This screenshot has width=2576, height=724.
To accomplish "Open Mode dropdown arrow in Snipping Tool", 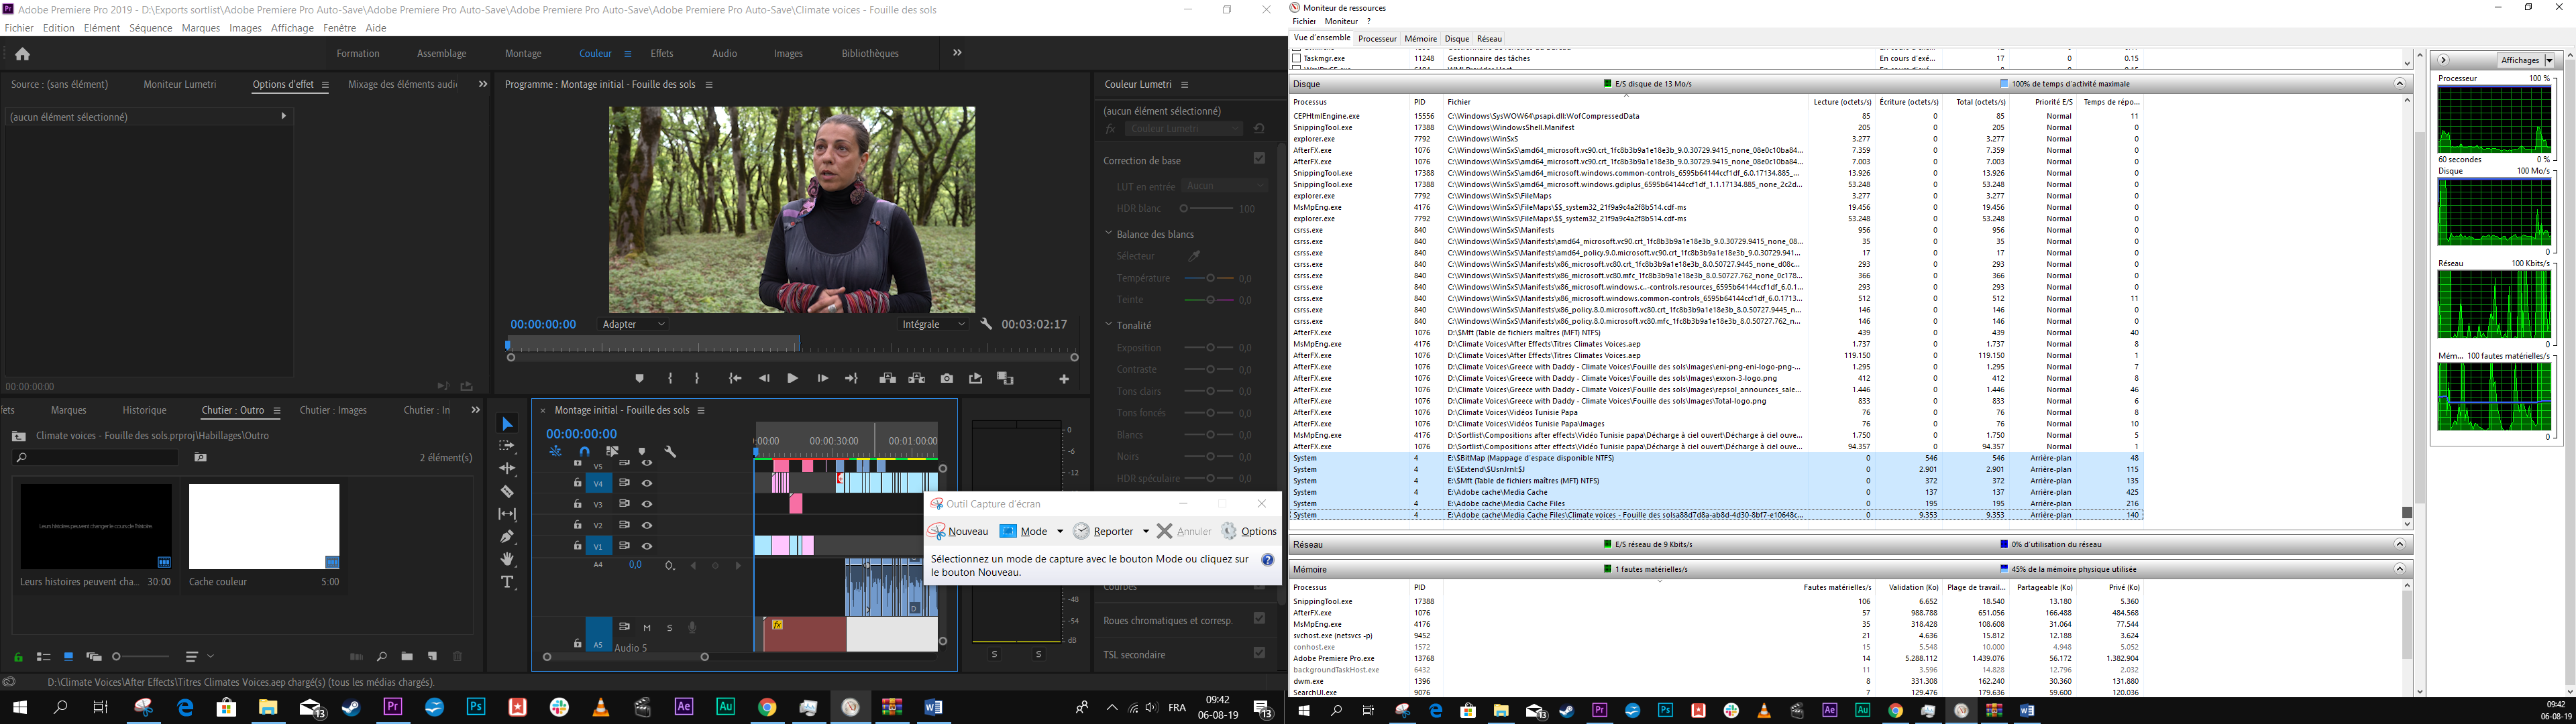I will coord(1060,532).
